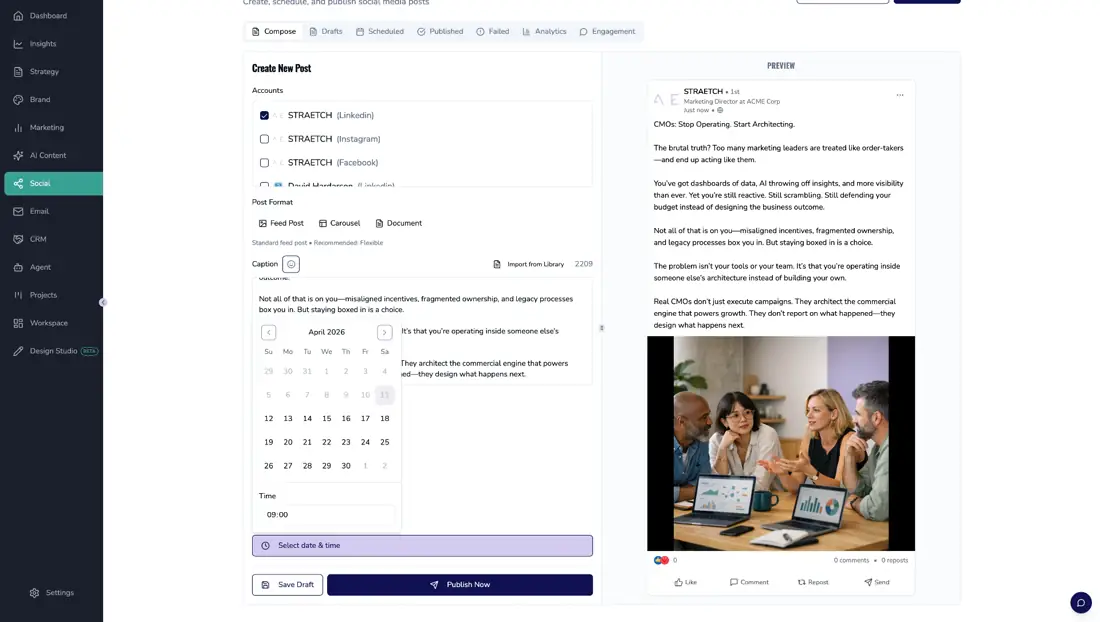
Task: Open the chat support bubble
Action: pyautogui.click(x=1080, y=602)
